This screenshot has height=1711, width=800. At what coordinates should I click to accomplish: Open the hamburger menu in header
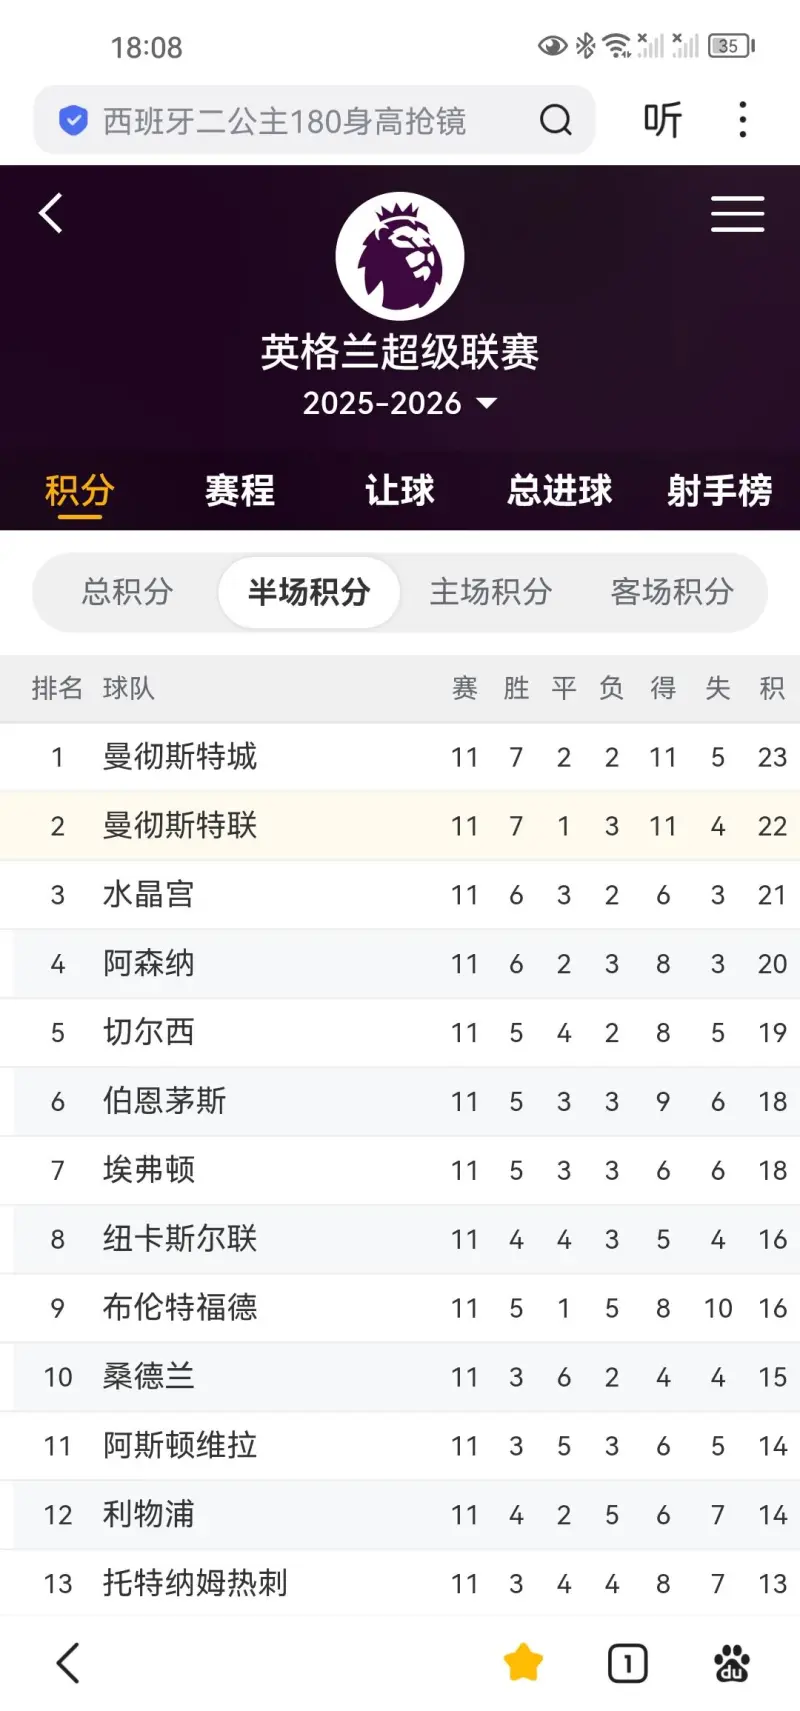(737, 214)
